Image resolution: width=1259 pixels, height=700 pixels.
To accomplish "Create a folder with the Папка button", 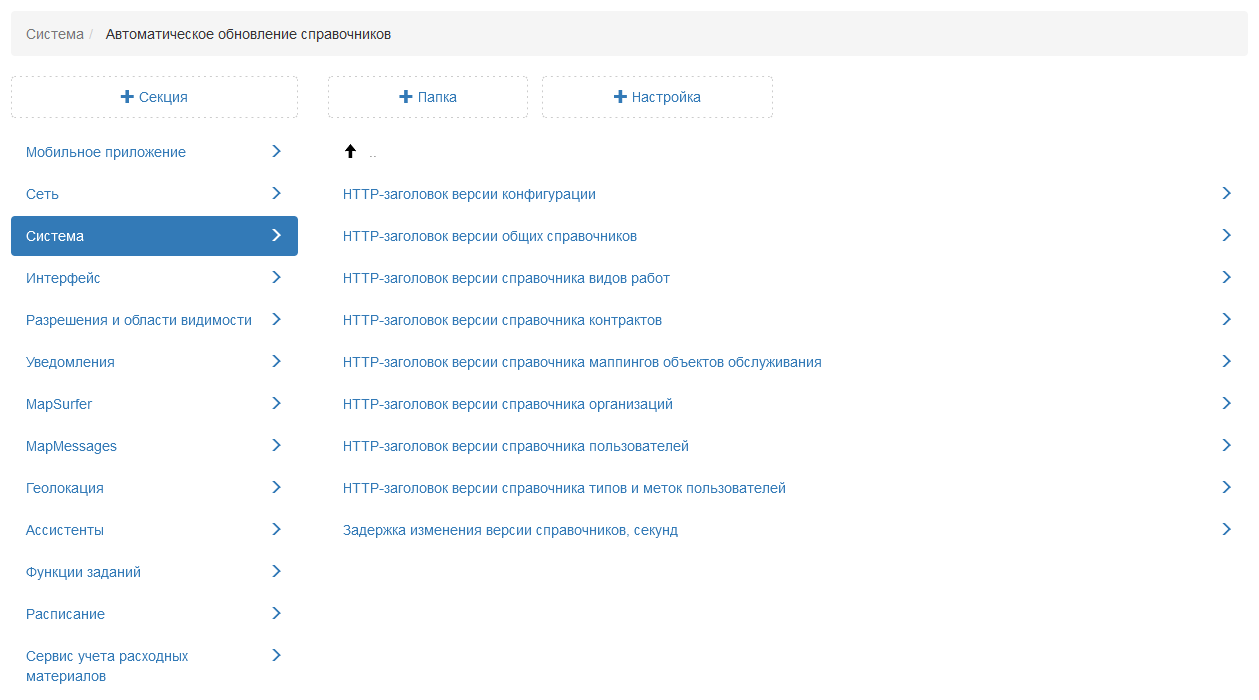I will point(428,97).
